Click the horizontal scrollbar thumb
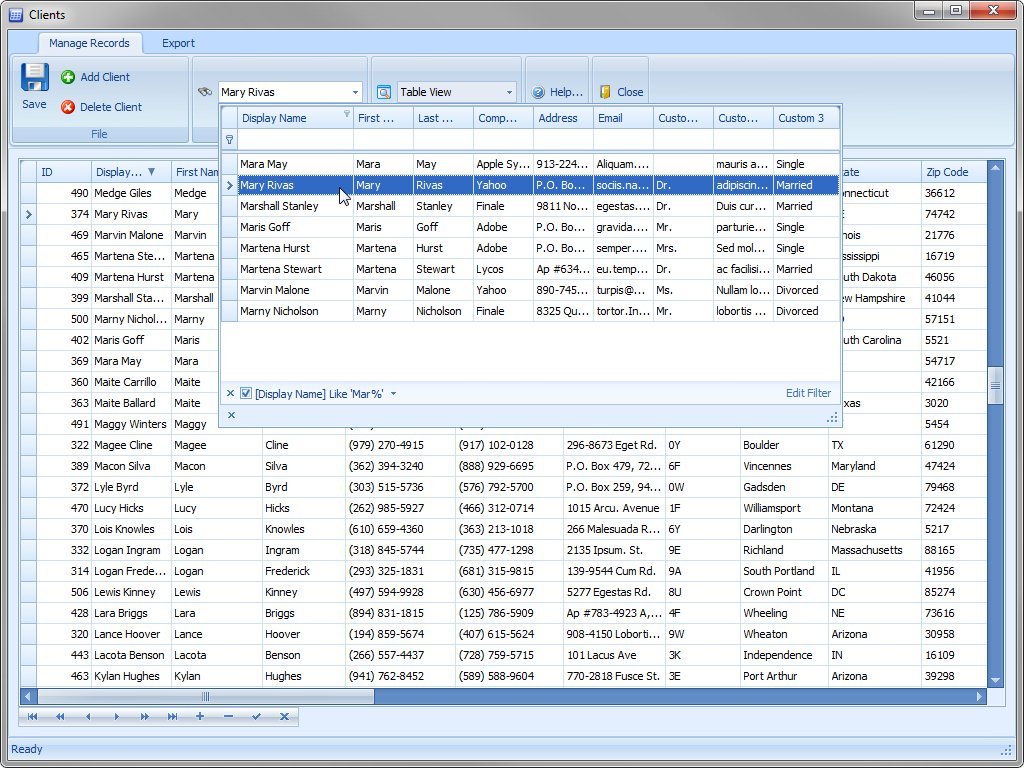This screenshot has width=1024, height=768. coord(205,696)
